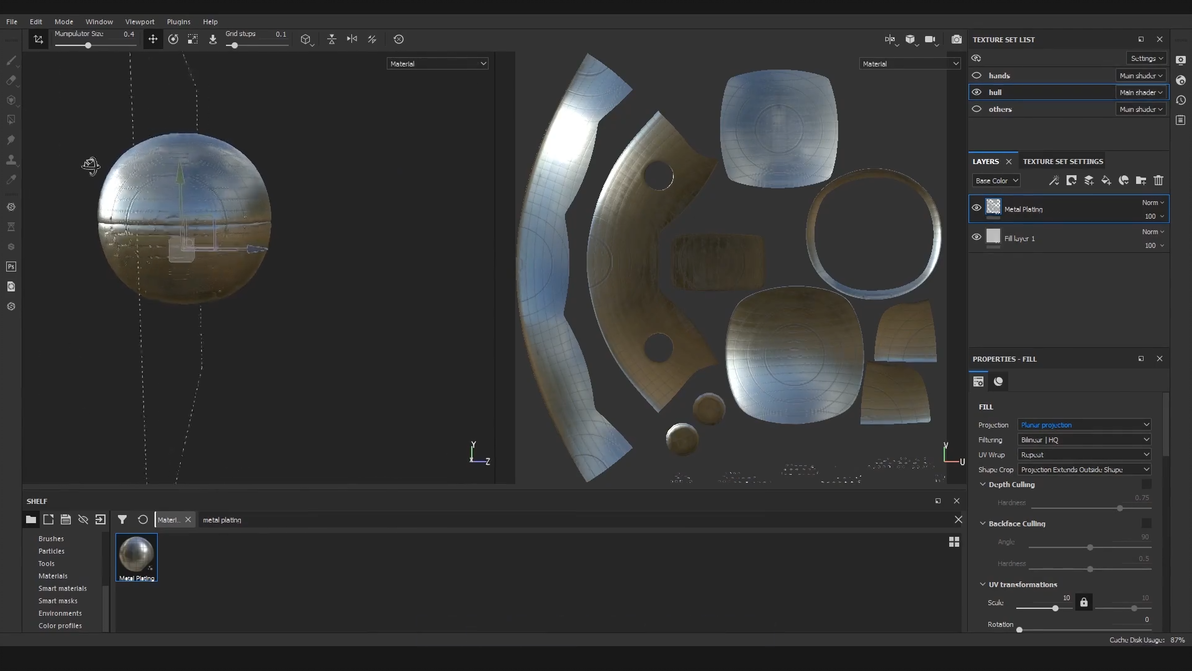Add a fill layer with paint bucket icon
This screenshot has width=1192, height=671.
1106,181
